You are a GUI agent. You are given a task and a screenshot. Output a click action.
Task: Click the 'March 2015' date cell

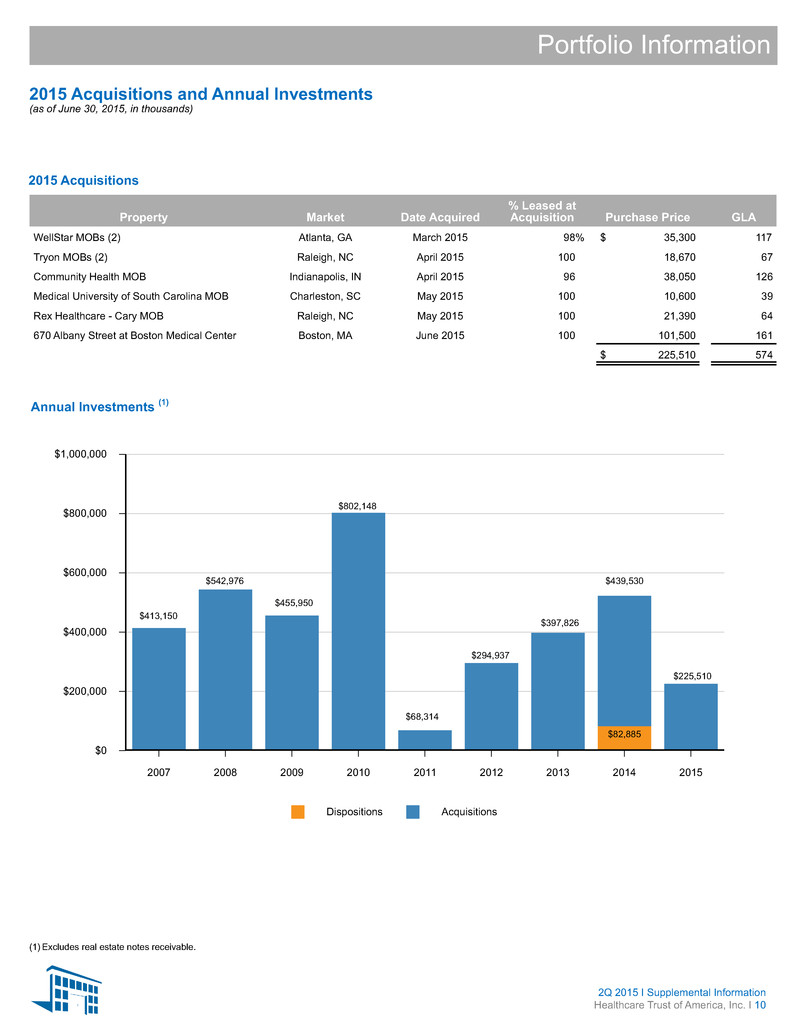pos(440,237)
